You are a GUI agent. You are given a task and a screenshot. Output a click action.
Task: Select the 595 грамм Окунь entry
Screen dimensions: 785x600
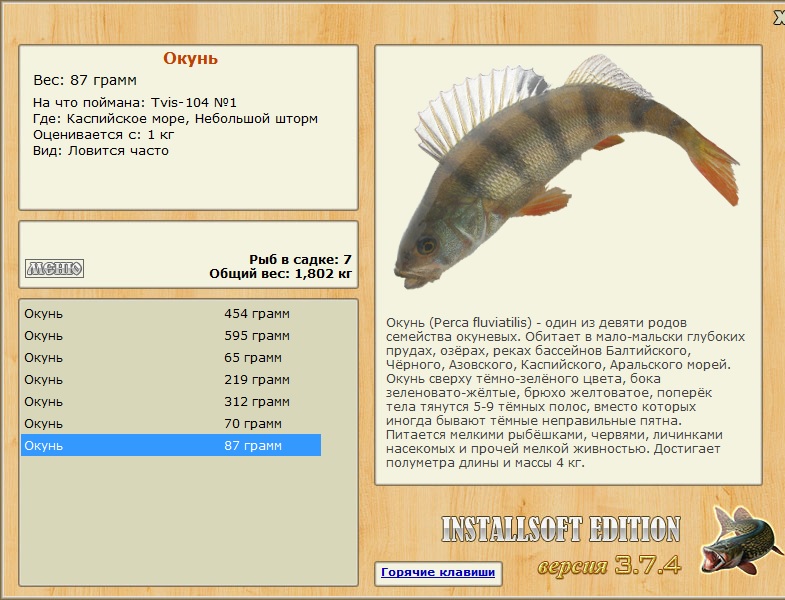[x=171, y=336]
